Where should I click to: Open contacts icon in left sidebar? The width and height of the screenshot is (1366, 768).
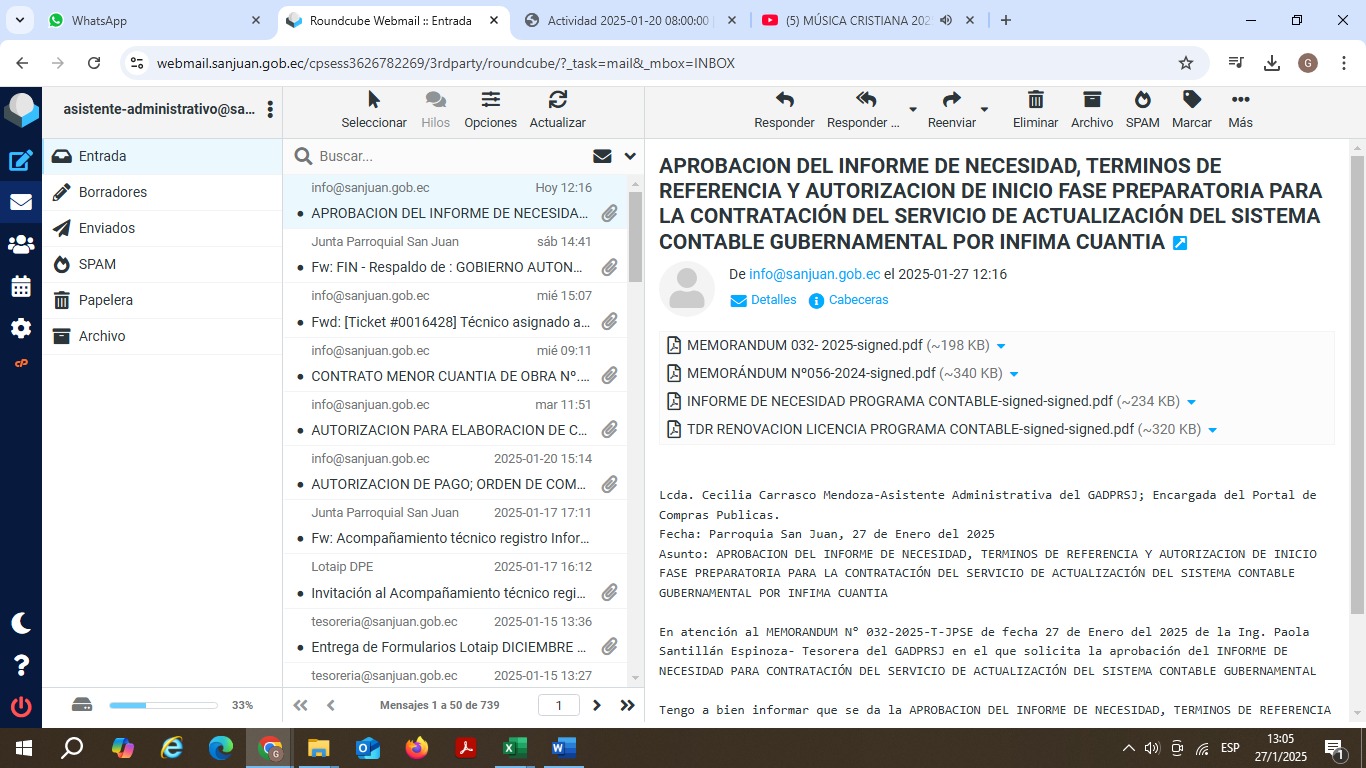coord(21,244)
